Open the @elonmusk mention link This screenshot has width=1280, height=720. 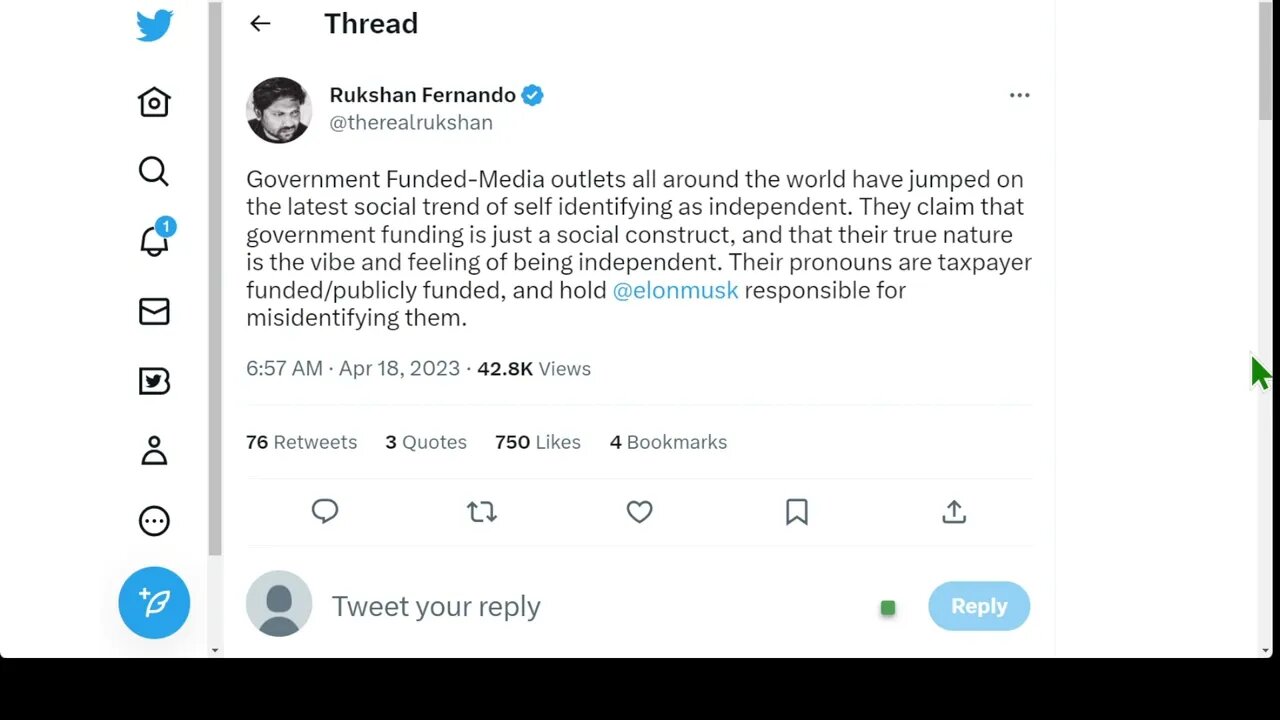point(675,290)
